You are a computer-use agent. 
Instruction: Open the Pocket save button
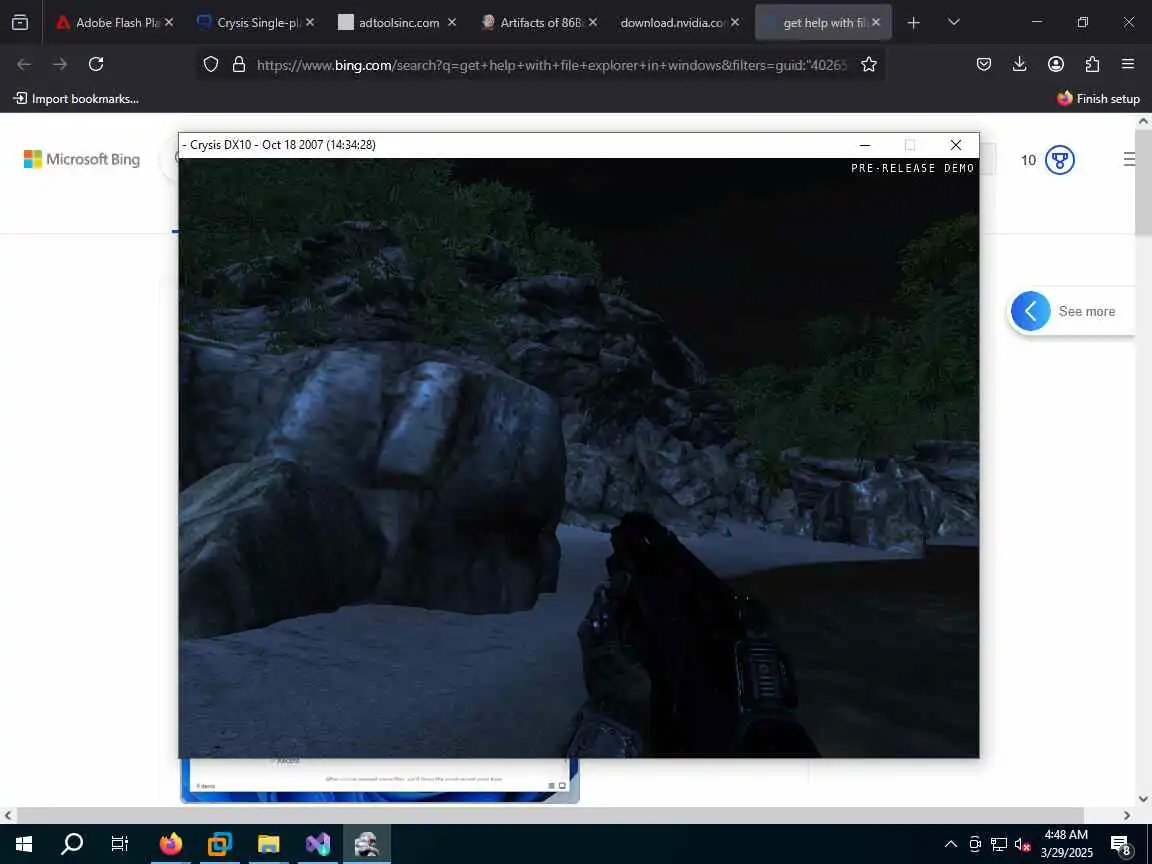click(984, 65)
